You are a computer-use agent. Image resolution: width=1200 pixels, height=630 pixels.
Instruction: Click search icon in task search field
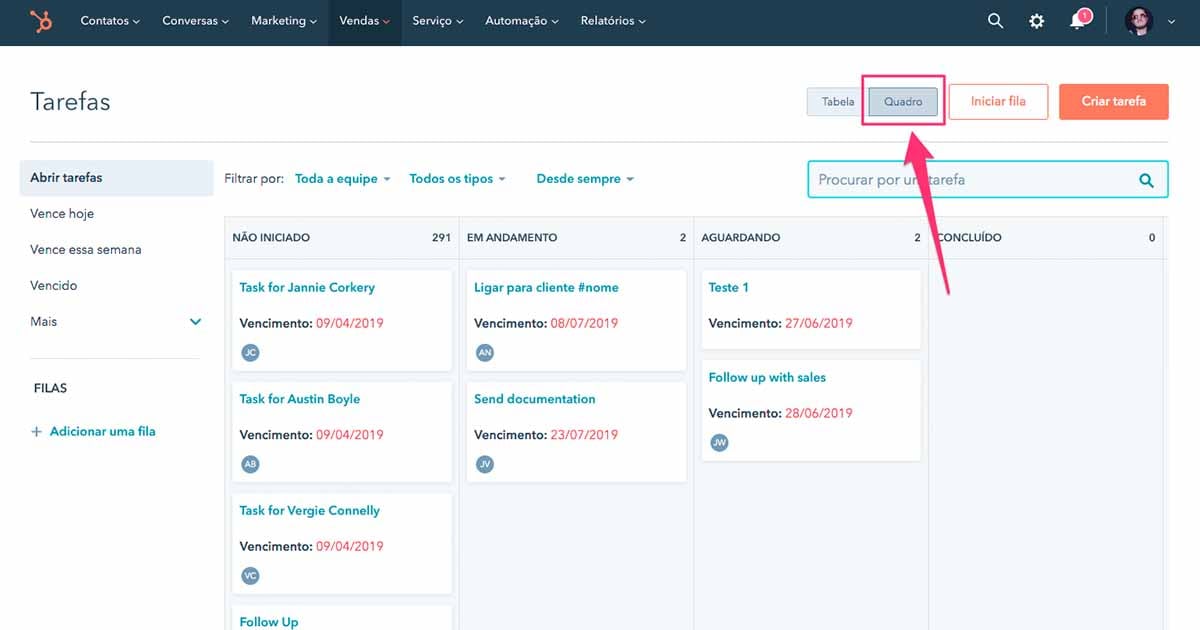1146,180
